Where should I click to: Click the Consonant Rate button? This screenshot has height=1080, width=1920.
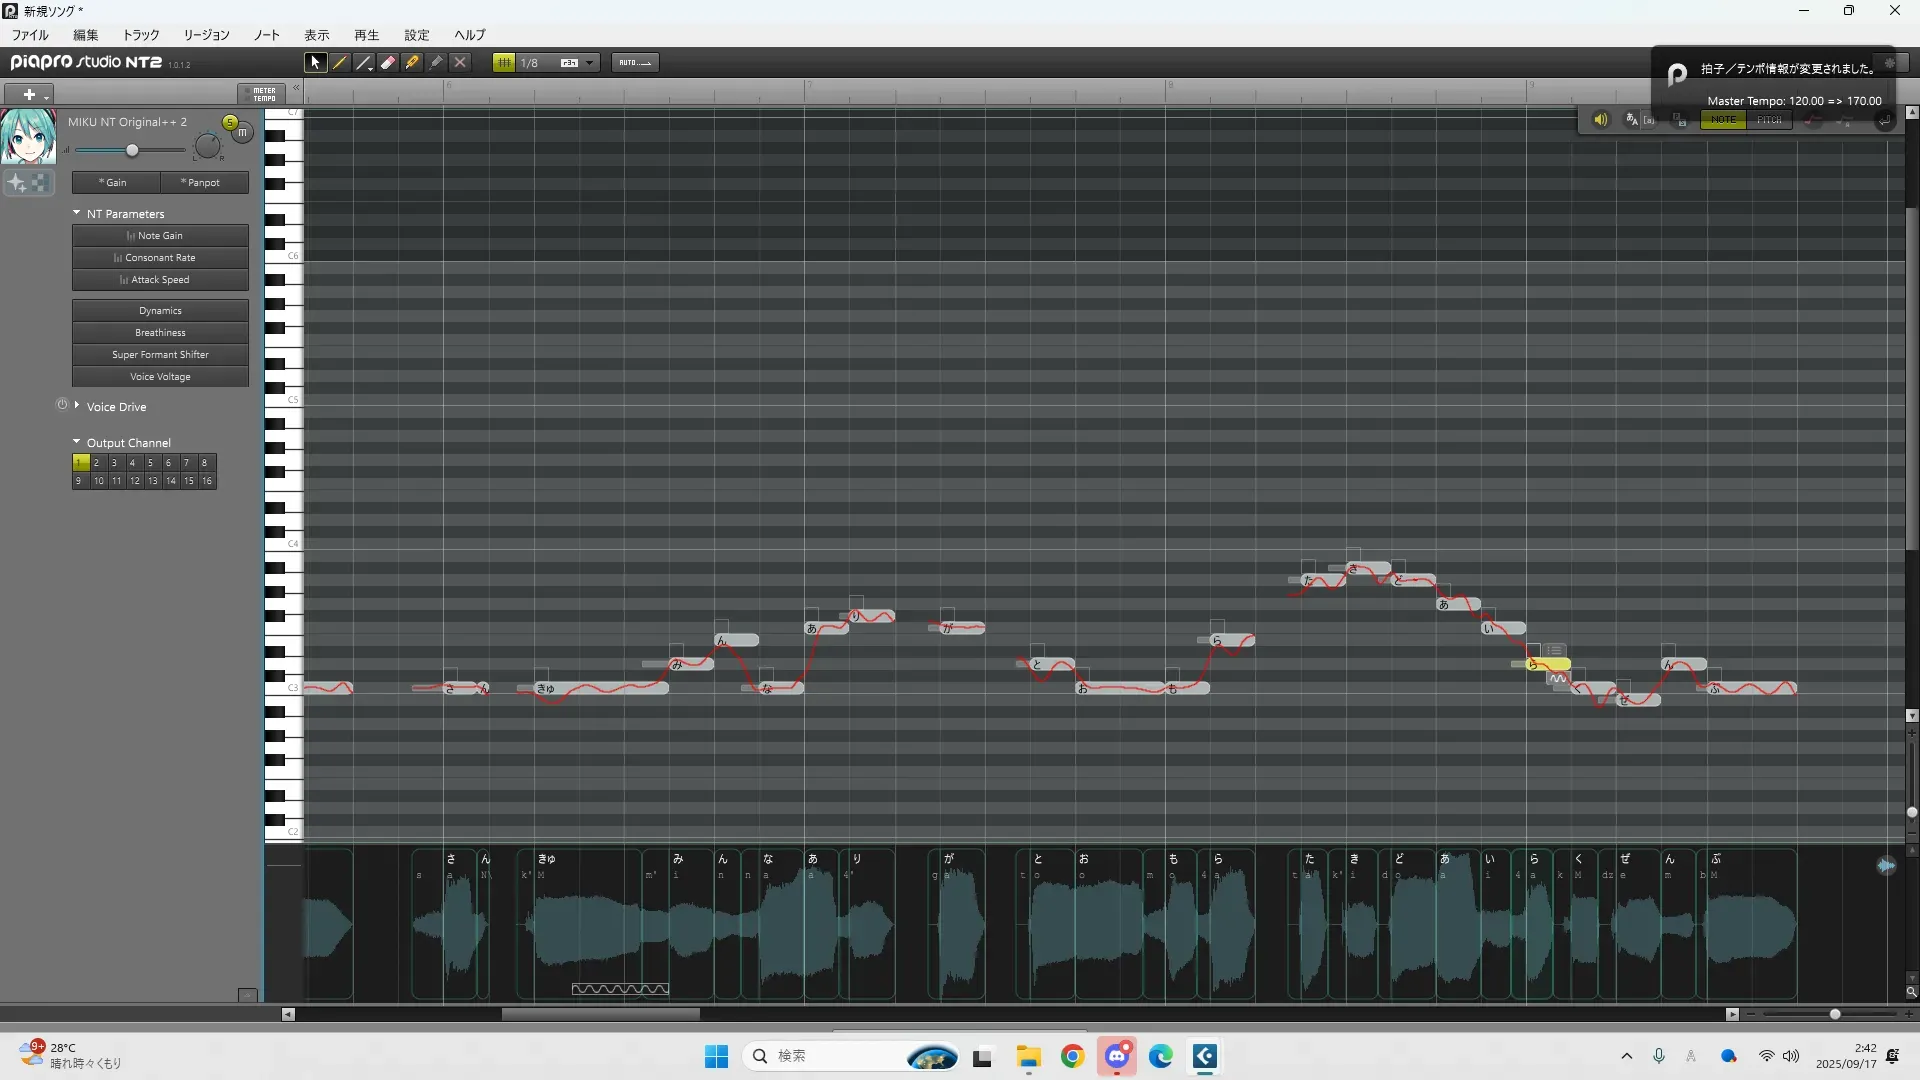[x=160, y=258]
